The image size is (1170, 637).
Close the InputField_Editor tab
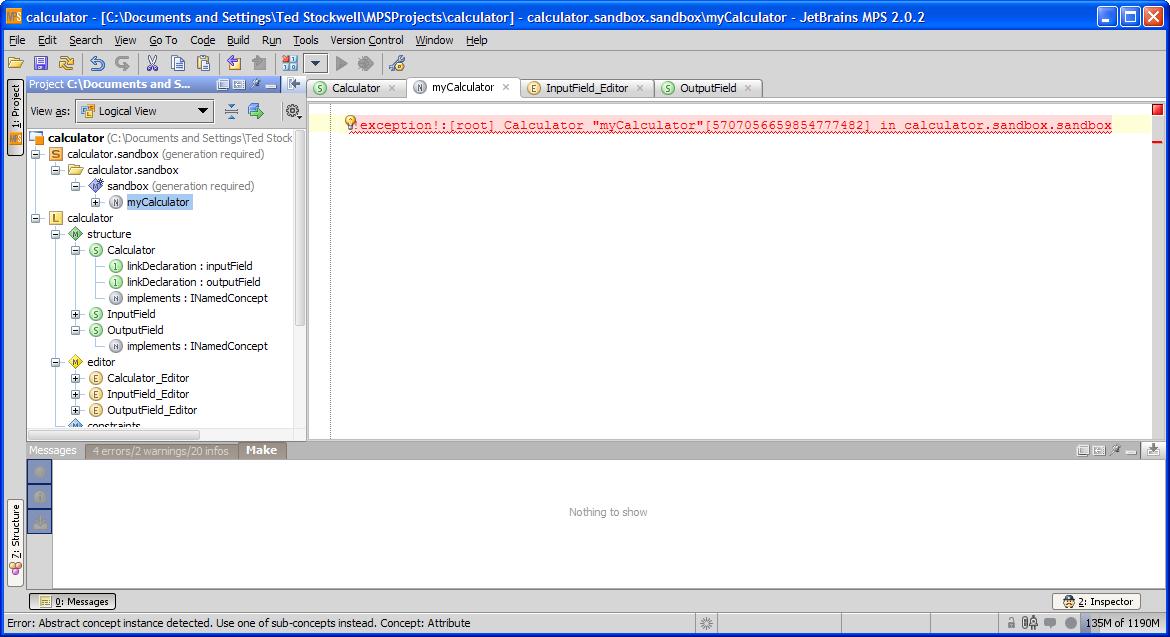pyautogui.click(x=639, y=88)
